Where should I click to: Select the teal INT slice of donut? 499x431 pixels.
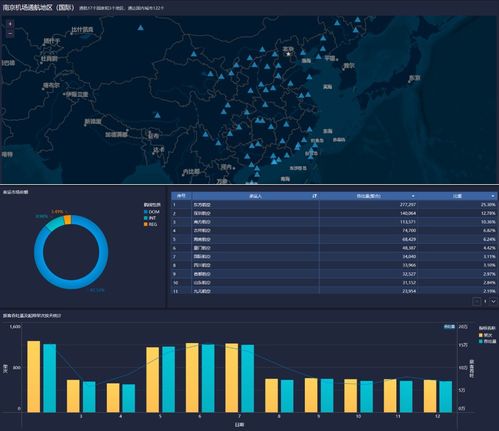coord(55,223)
